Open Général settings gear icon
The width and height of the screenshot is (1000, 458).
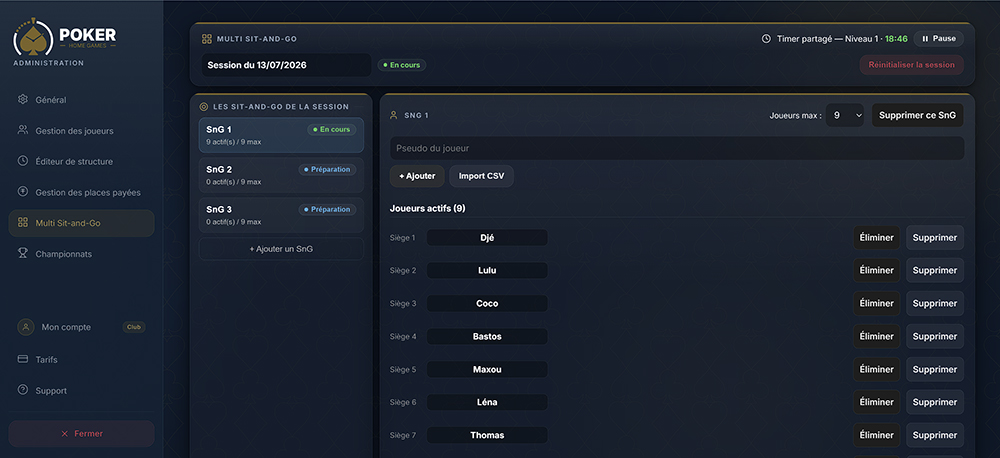pos(23,100)
